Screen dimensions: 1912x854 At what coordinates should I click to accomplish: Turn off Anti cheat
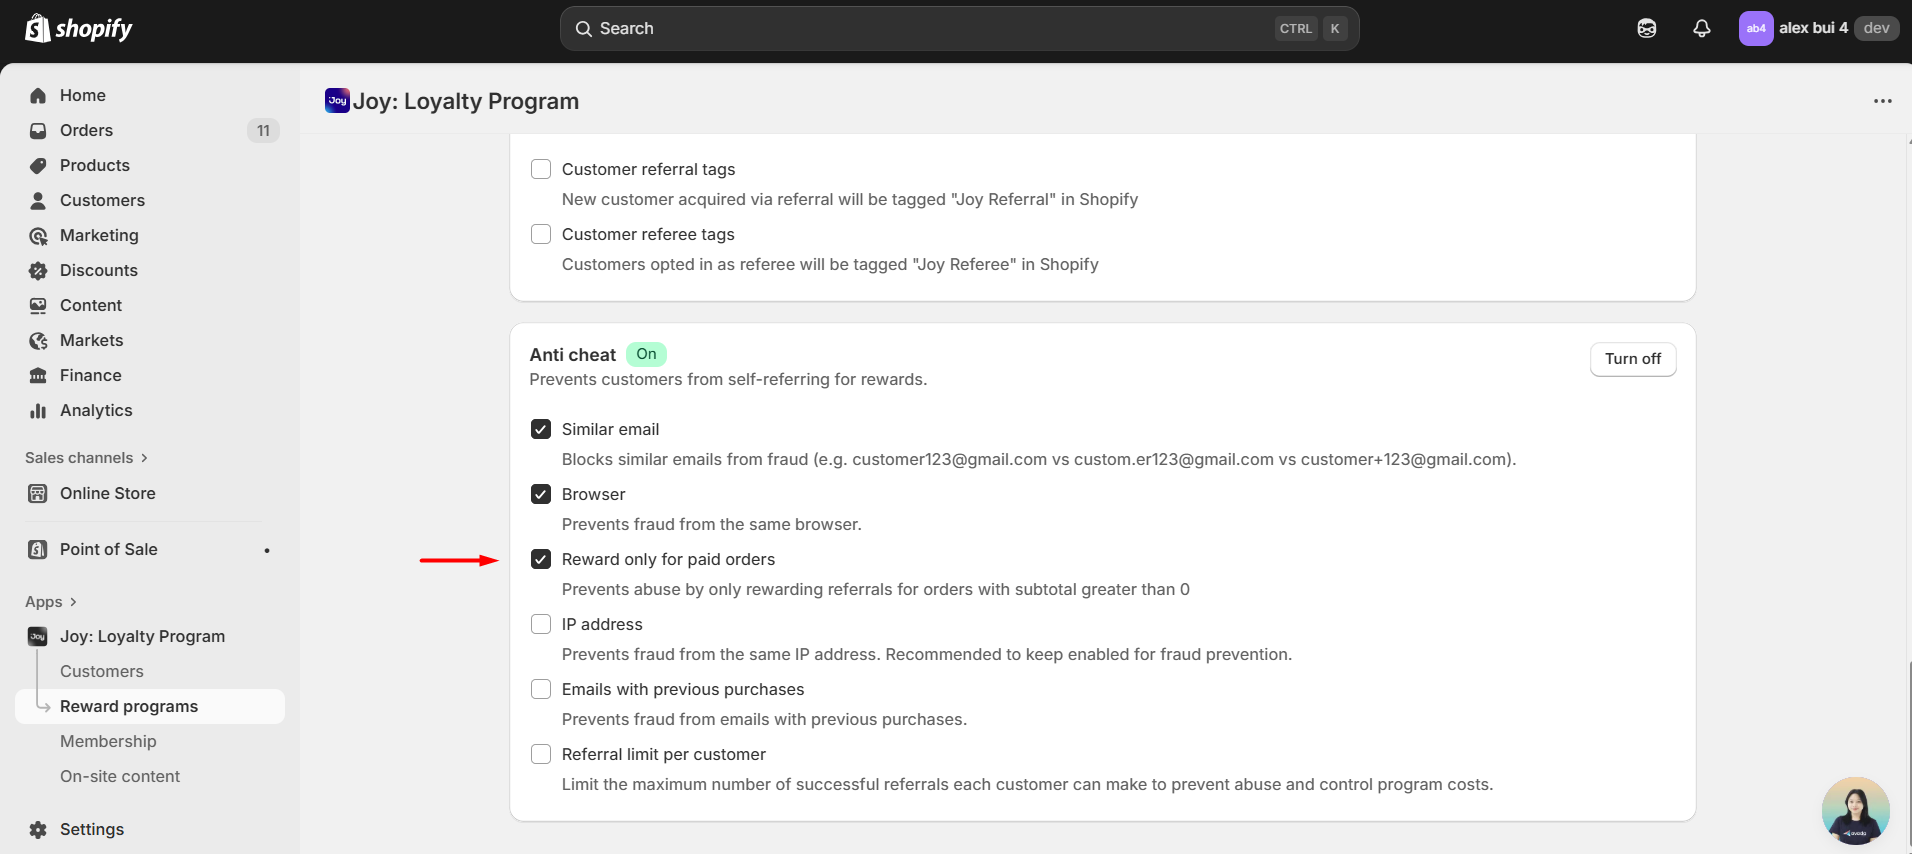click(1632, 360)
